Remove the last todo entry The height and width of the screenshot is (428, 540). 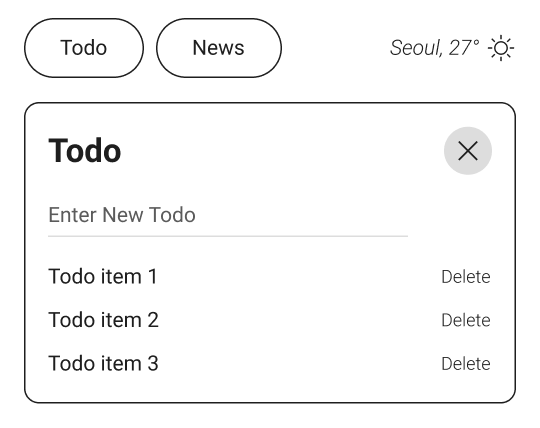pos(466,364)
